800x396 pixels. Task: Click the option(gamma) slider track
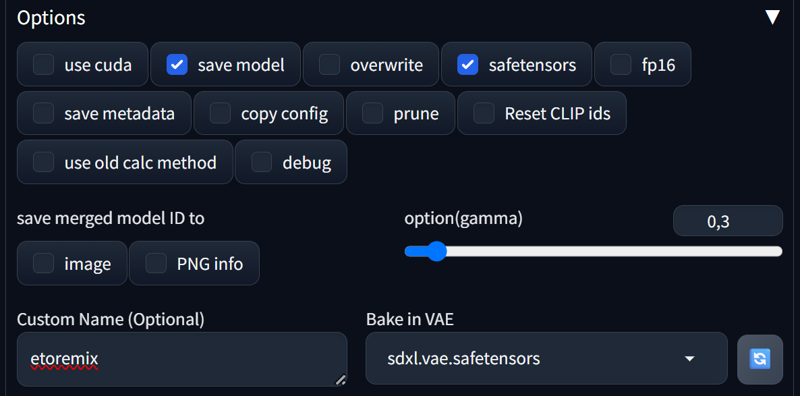(593, 251)
